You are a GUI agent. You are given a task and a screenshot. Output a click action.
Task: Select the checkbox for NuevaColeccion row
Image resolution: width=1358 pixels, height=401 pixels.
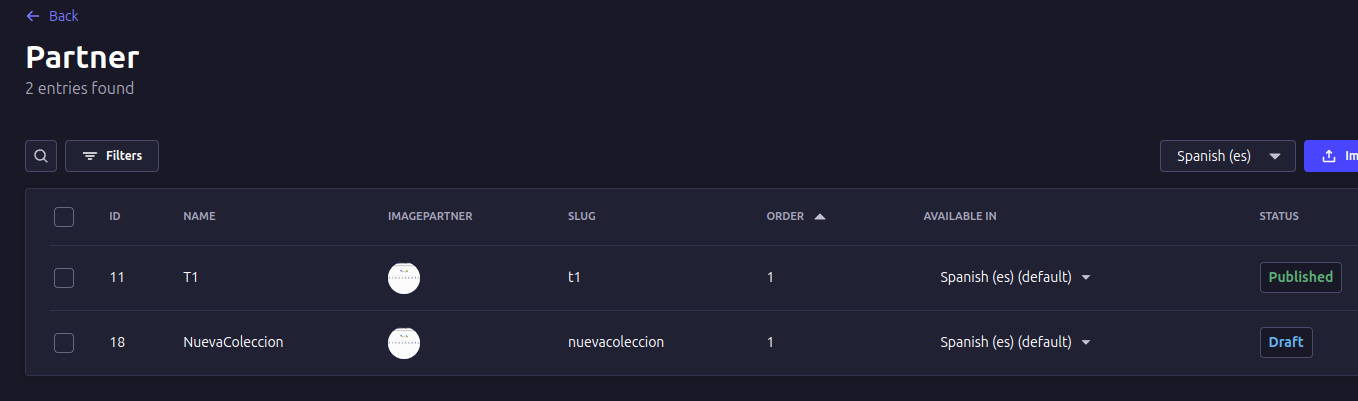[64, 343]
